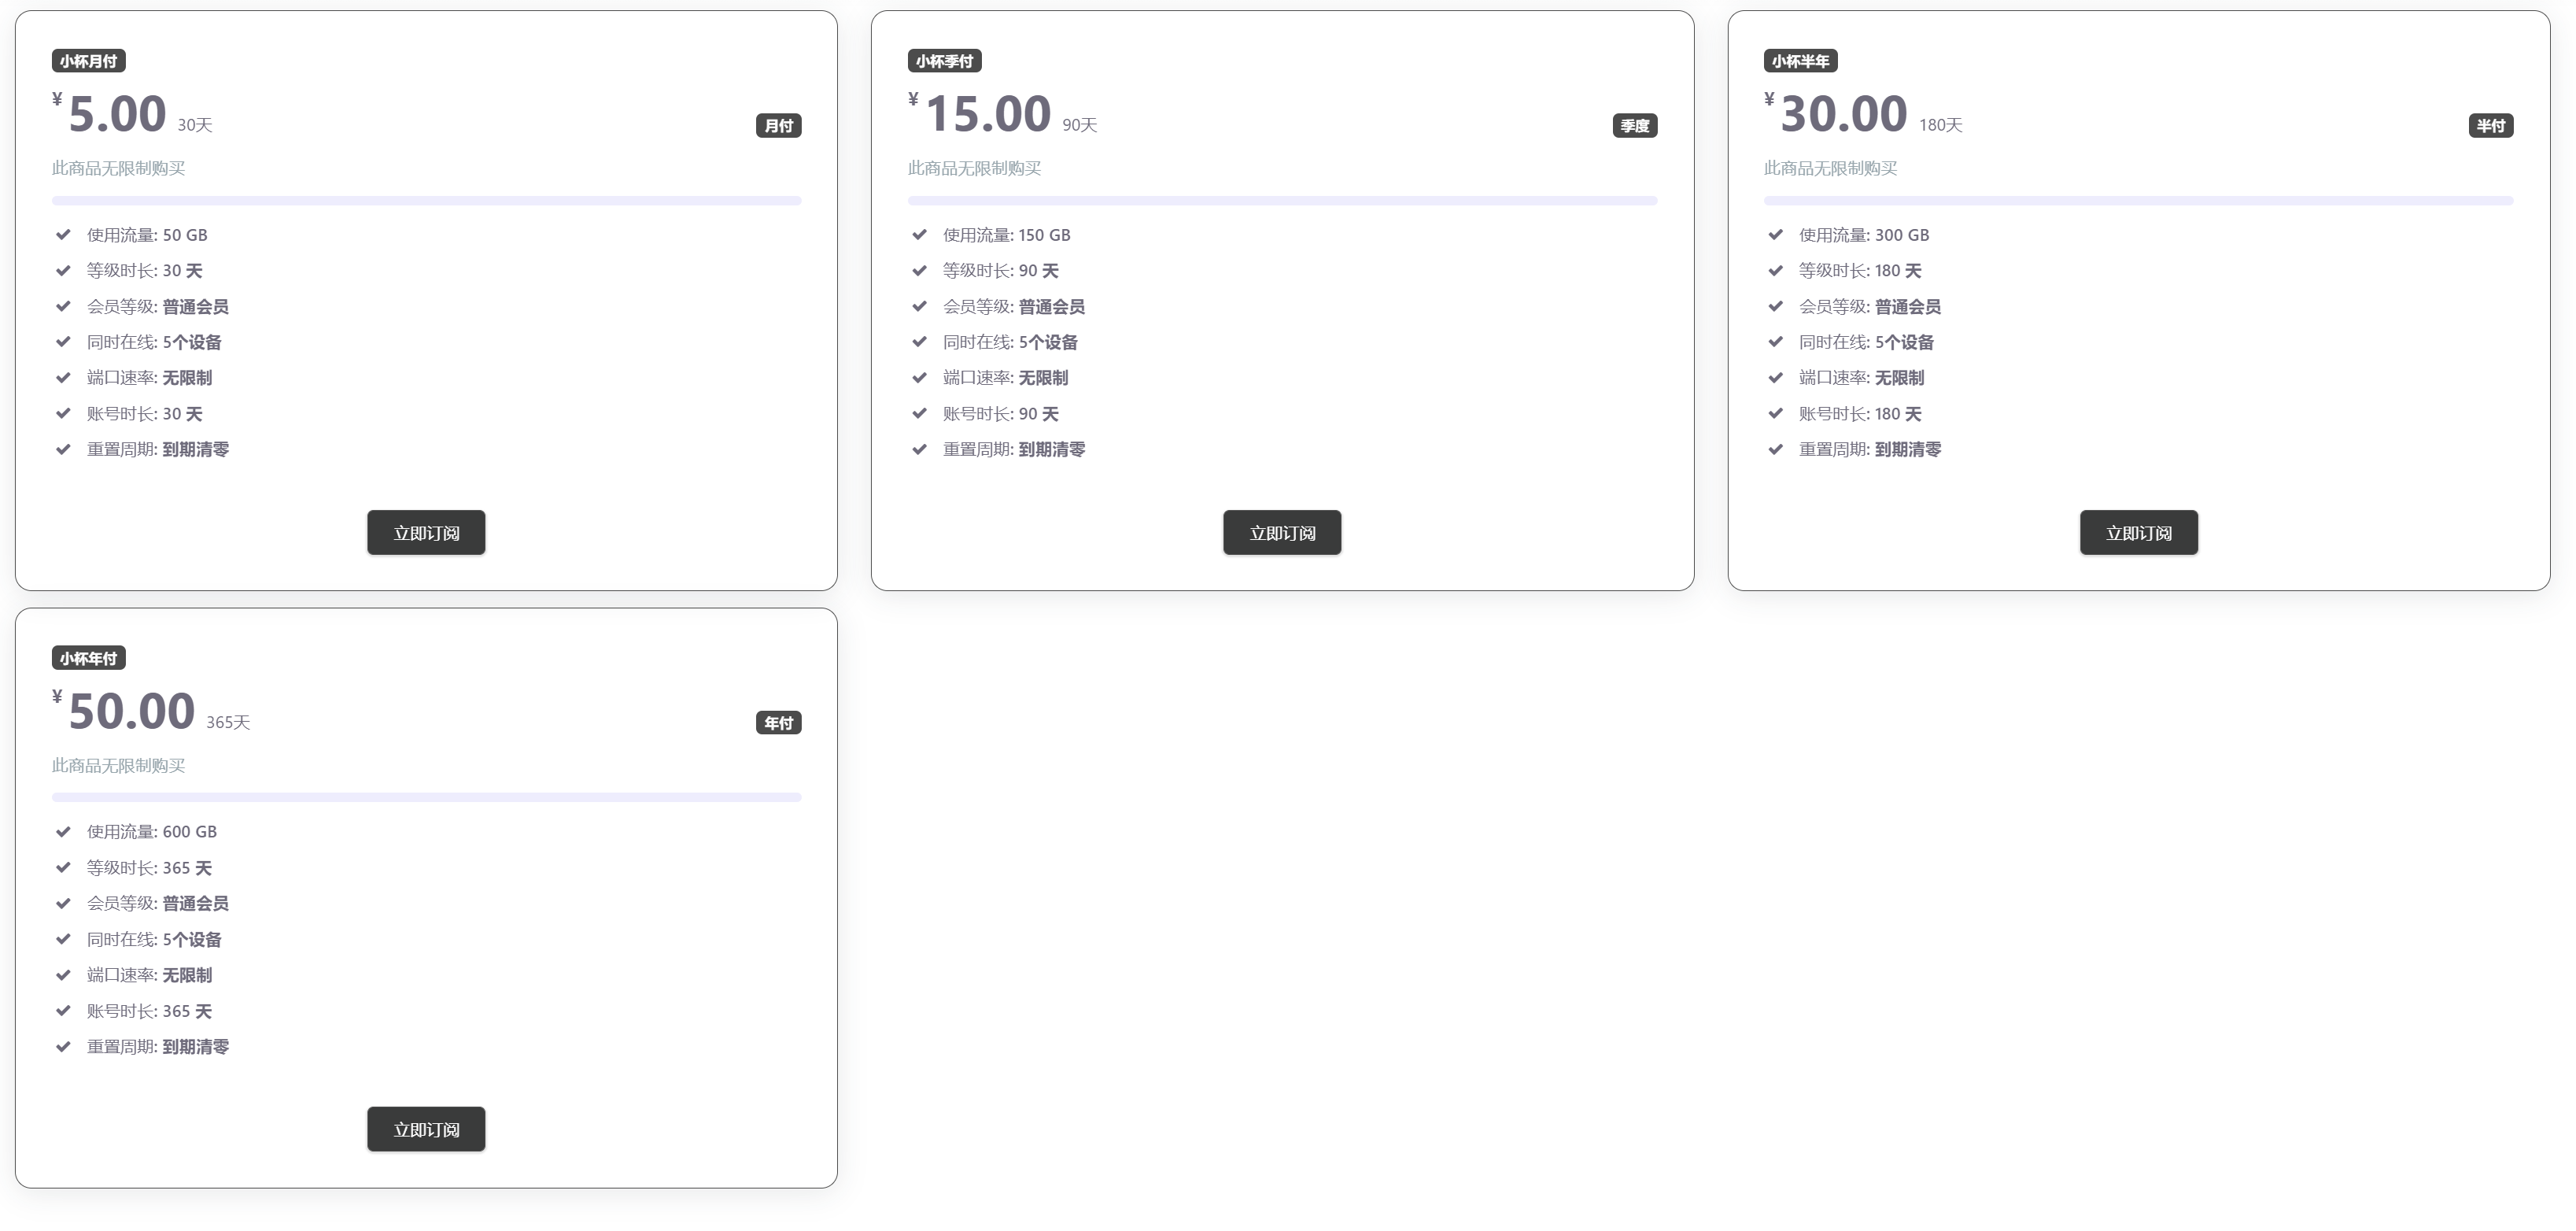Select the checkmark next to 账号时长: 30 天
Screen dimensions: 2576x1231
tap(63, 414)
